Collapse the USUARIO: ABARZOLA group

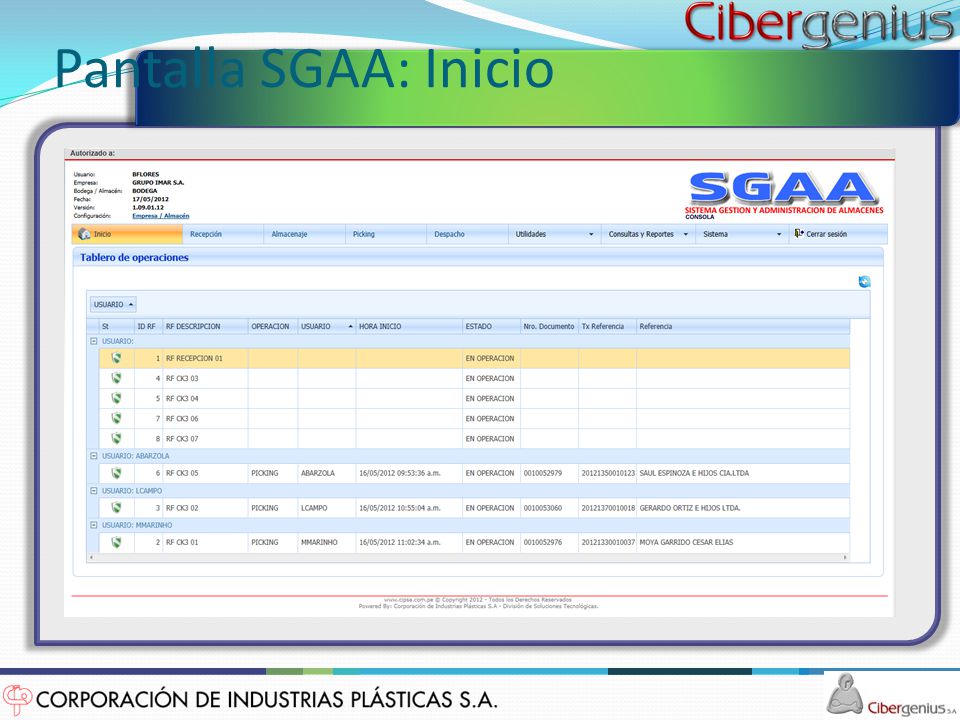[94, 456]
